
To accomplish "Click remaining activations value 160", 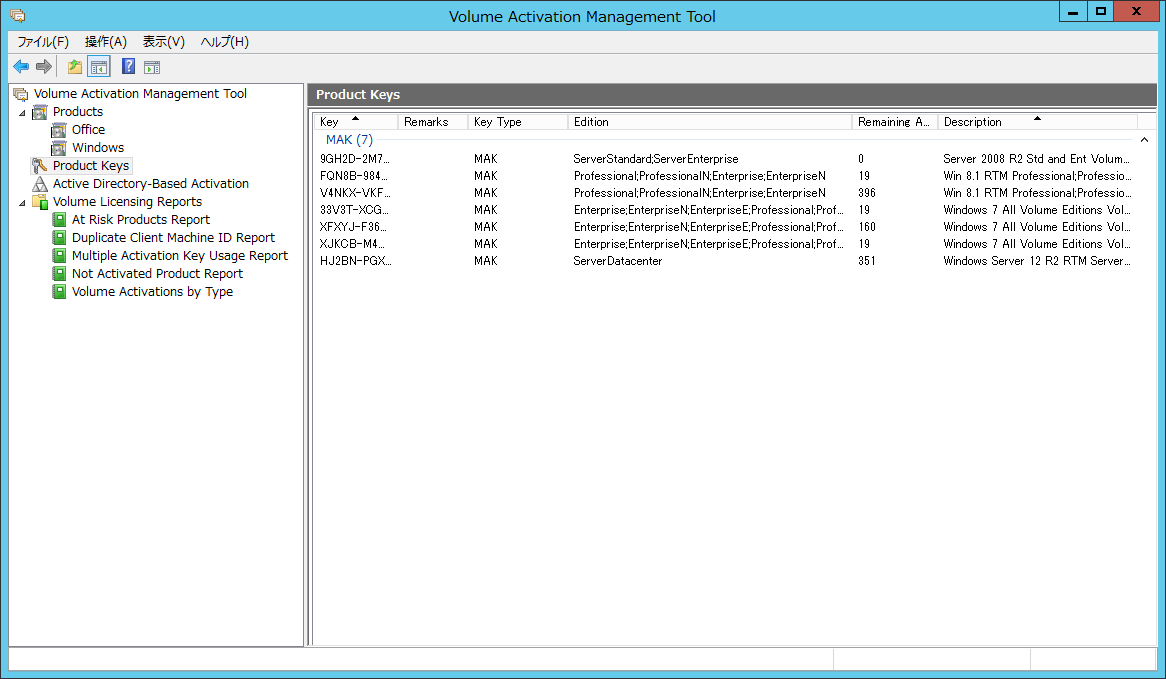I will click(867, 228).
